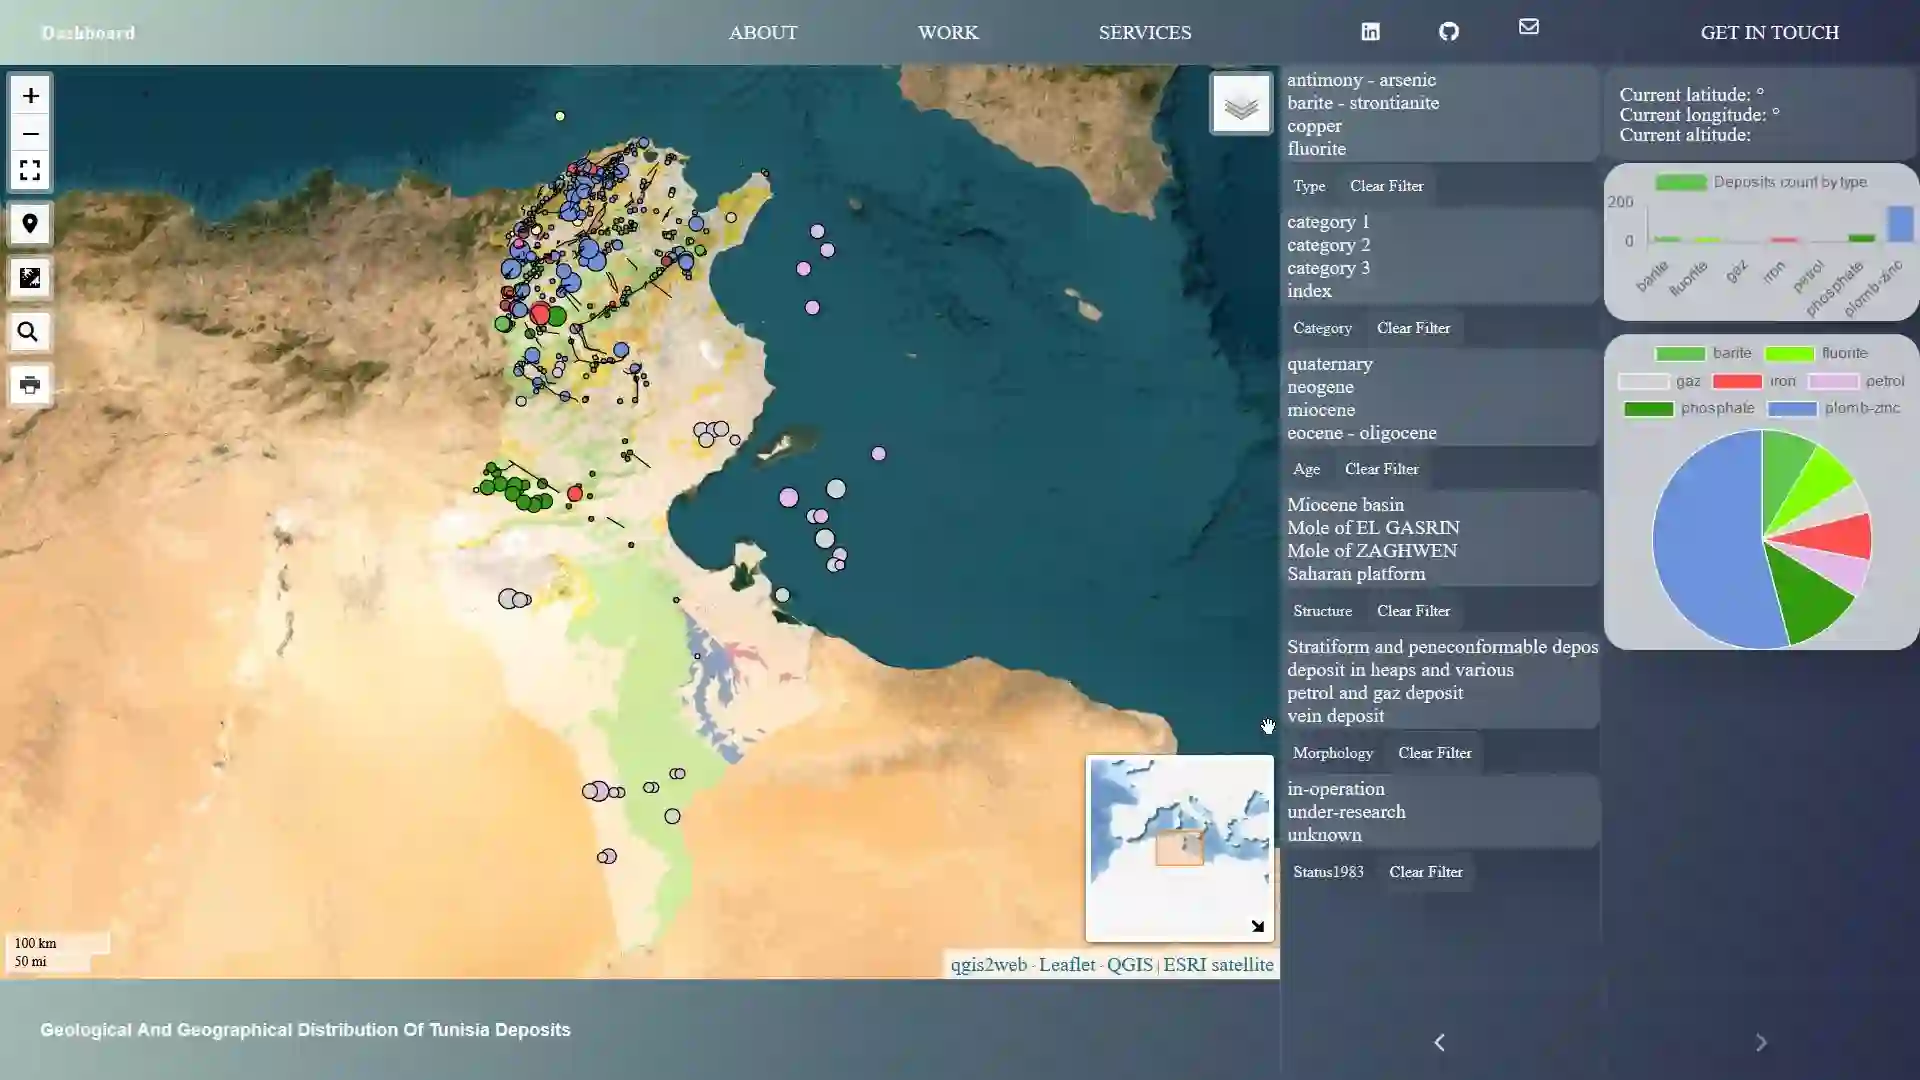Click the overview minimap thumbnail
Viewport: 1920px width, 1080px height.
click(x=1180, y=848)
